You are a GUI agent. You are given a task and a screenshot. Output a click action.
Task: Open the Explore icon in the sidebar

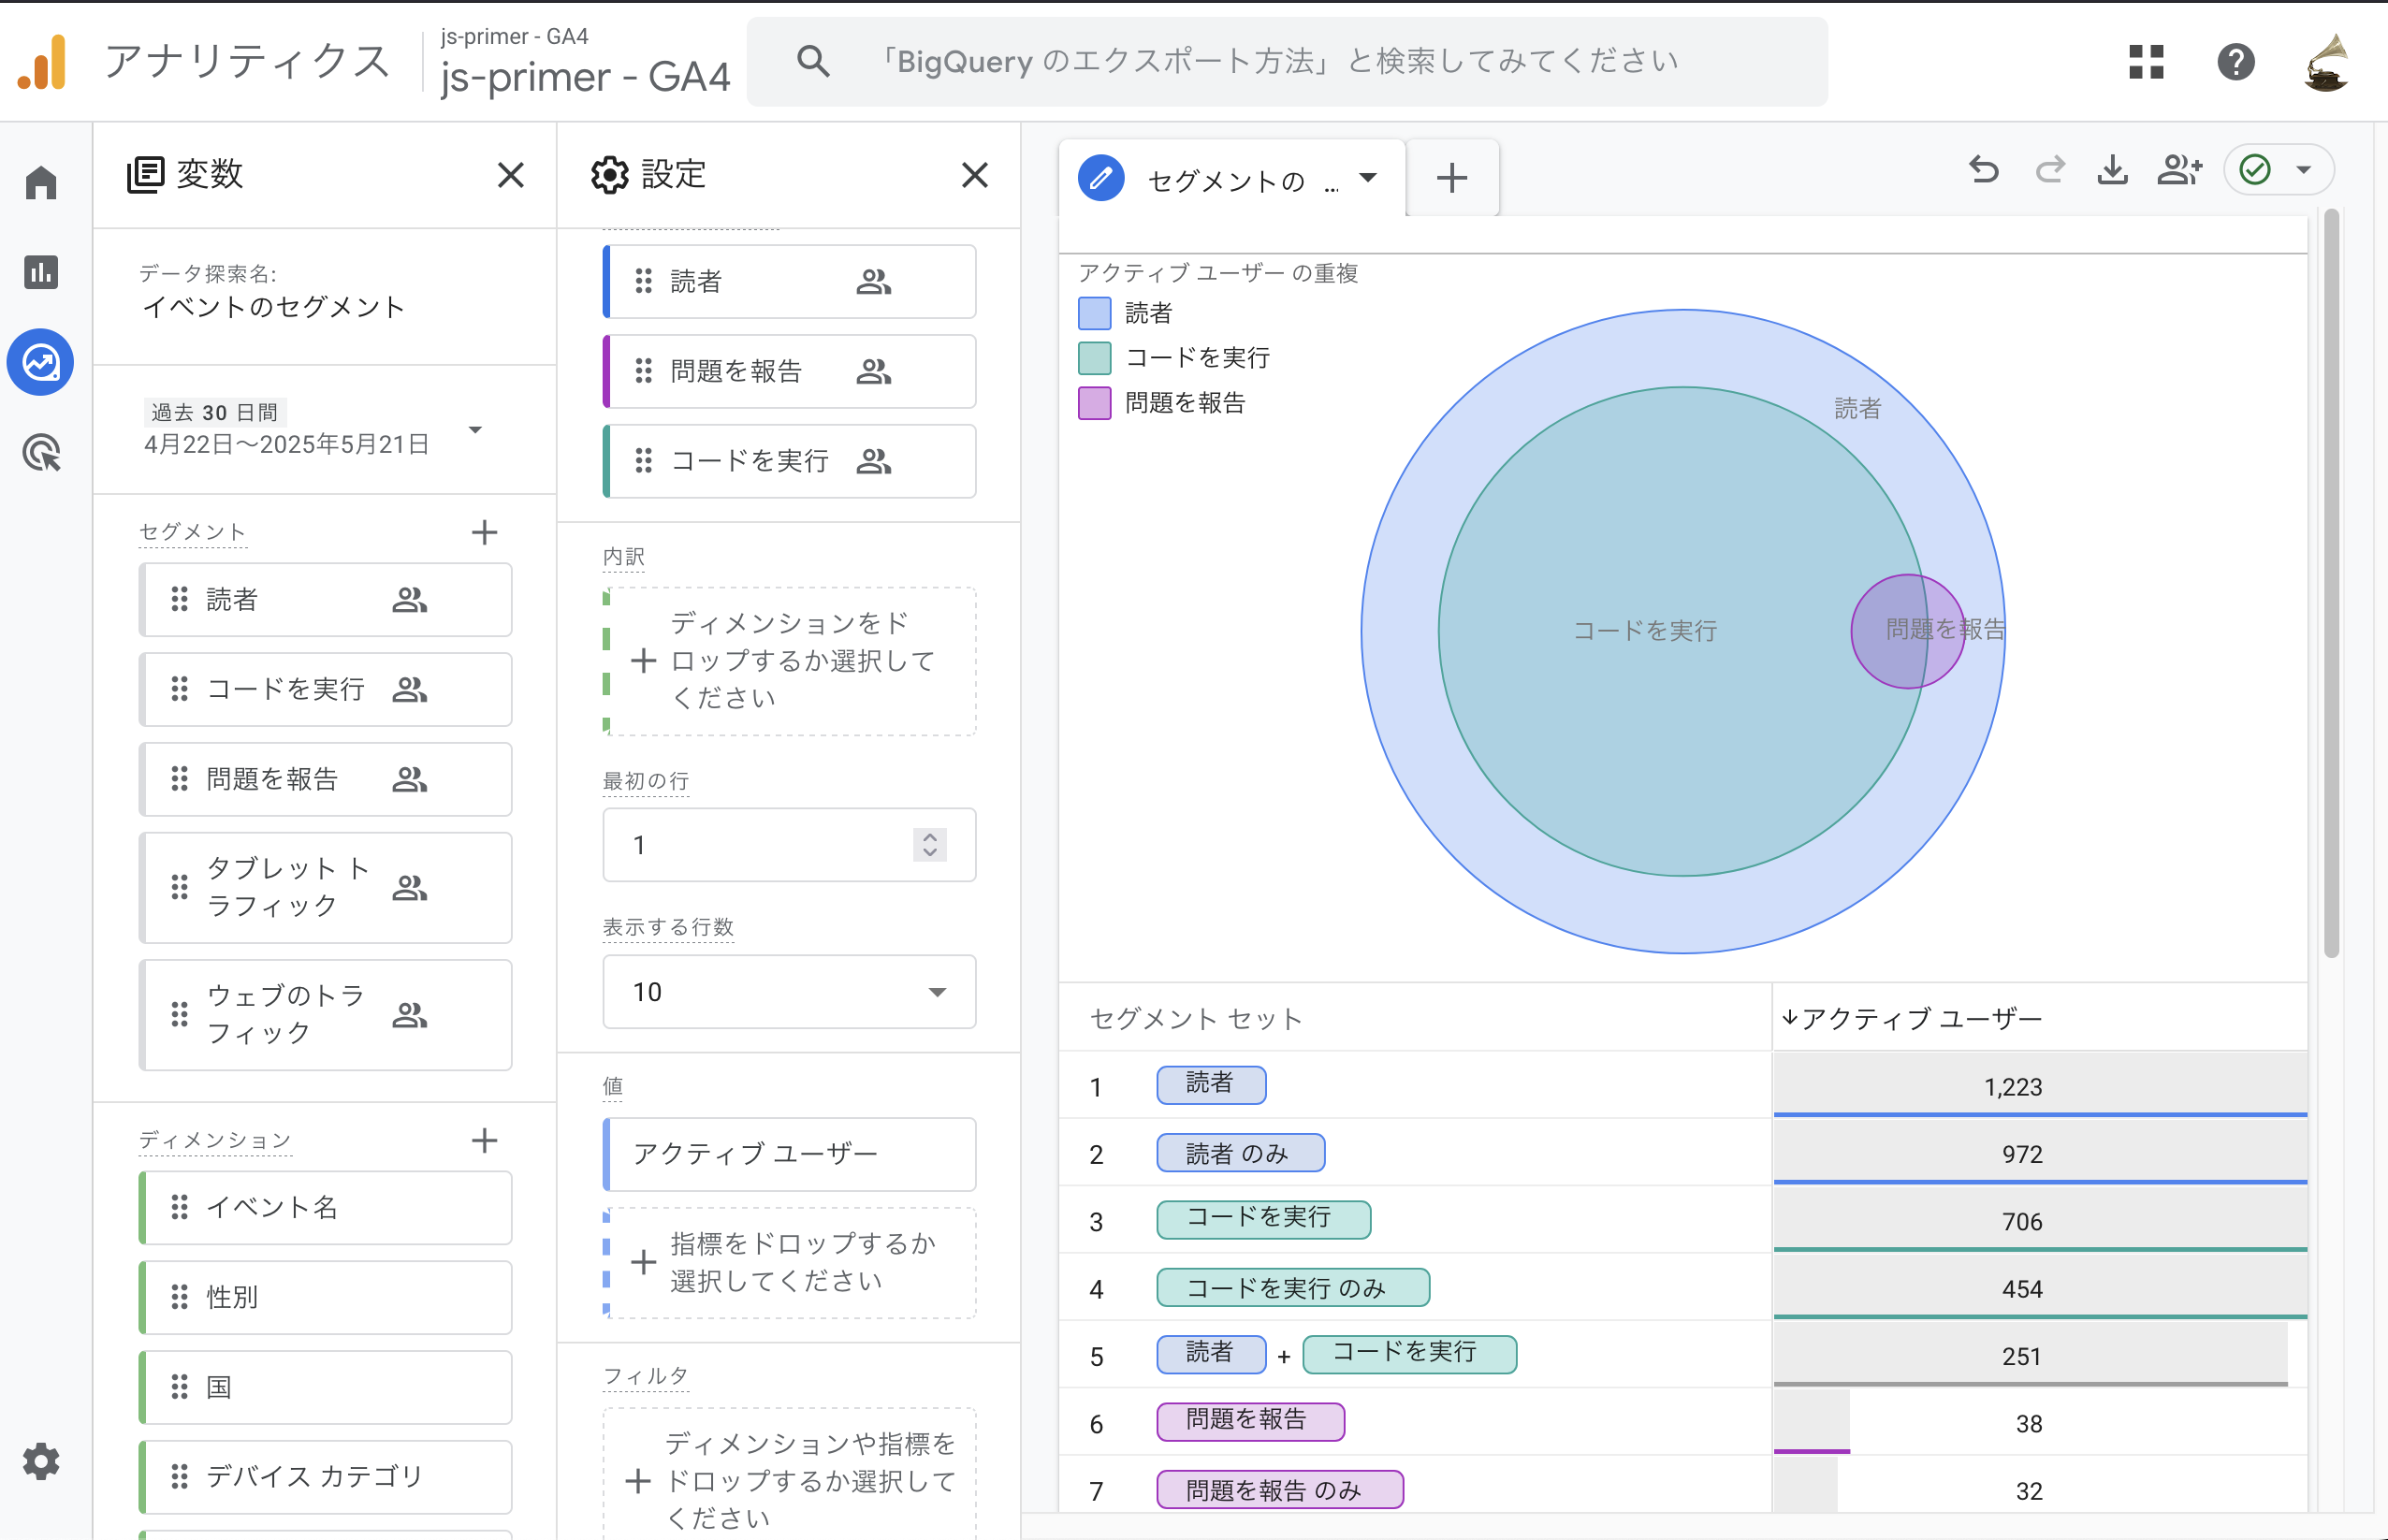(x=41, y=362)
